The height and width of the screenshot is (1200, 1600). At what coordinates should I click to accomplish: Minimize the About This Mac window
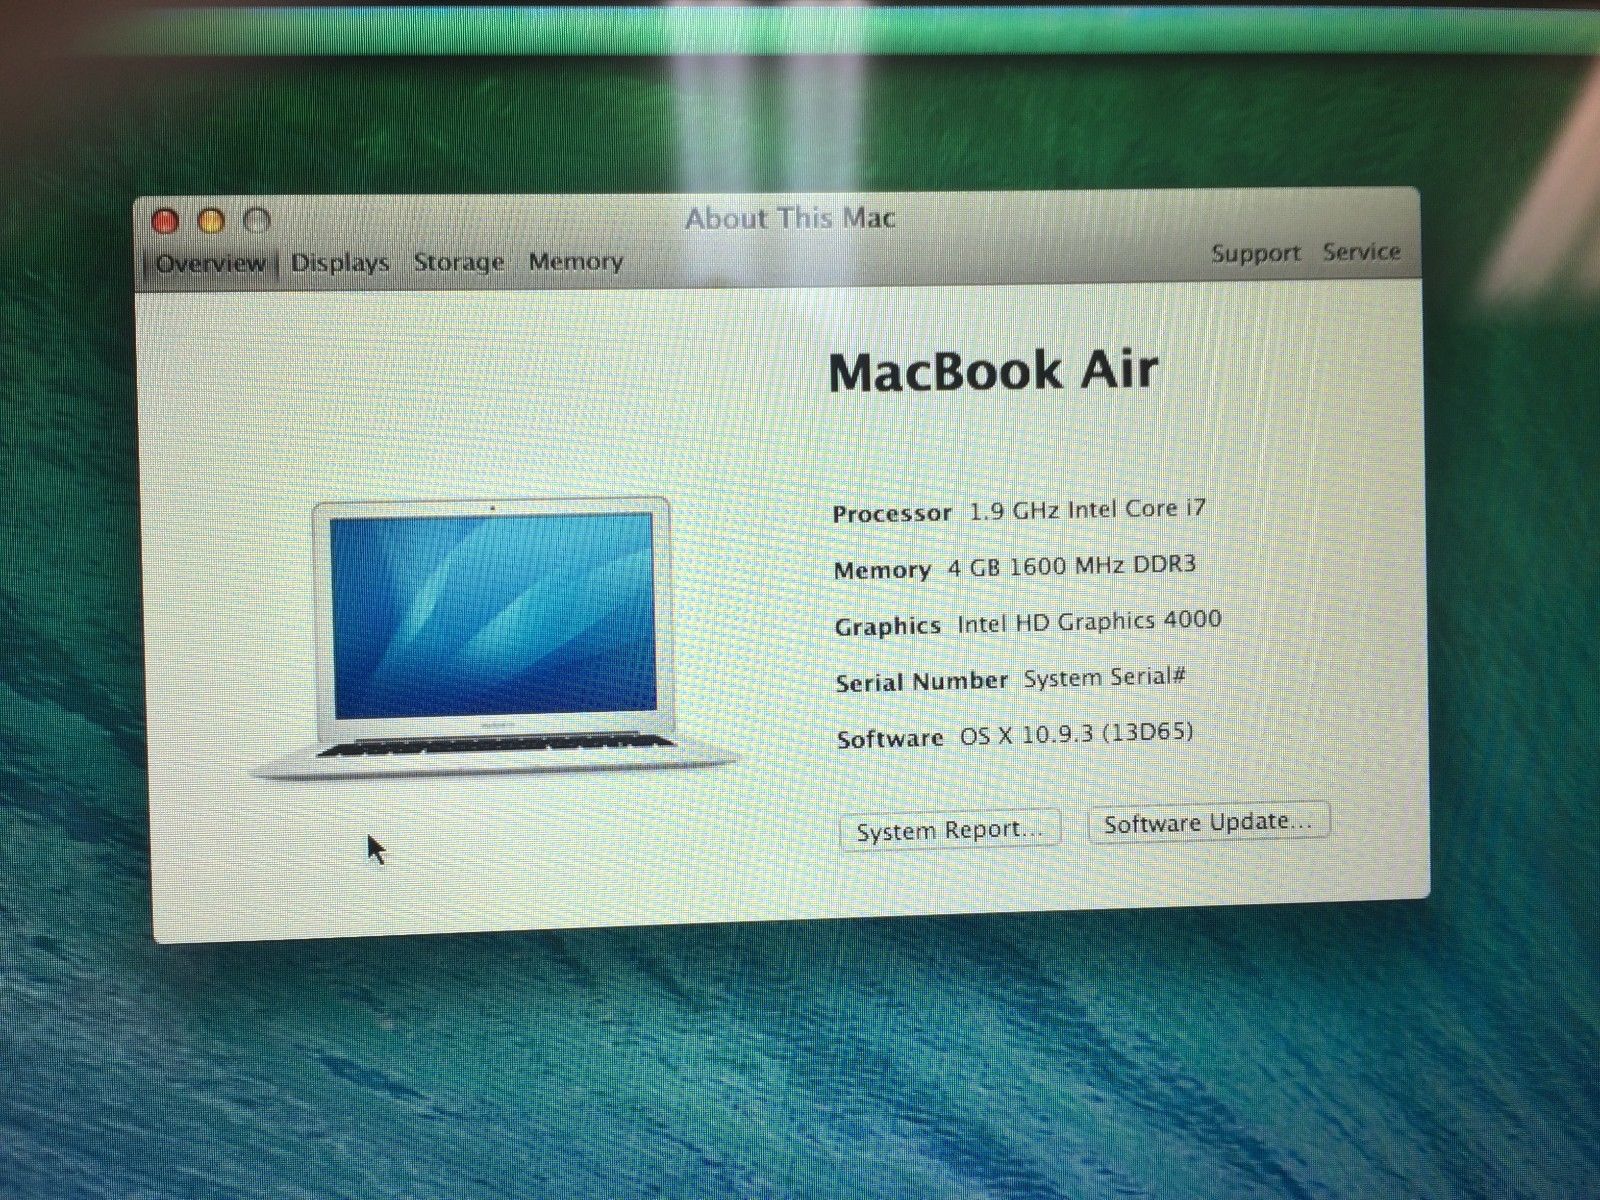(x=211, y=220)
